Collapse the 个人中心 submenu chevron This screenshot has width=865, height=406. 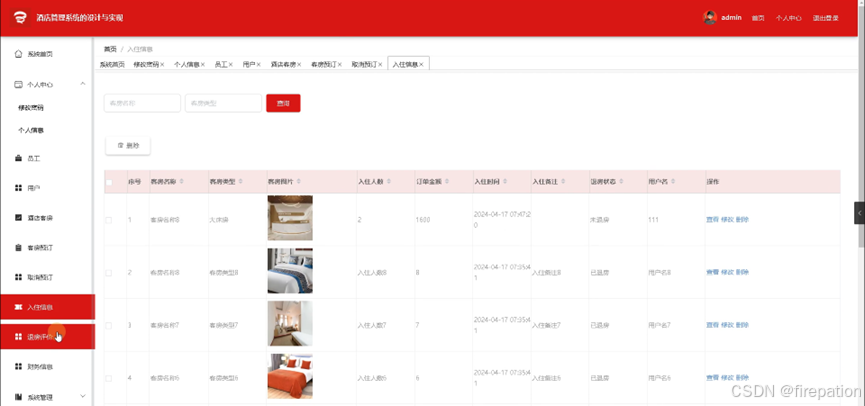(x=83, y=84)
